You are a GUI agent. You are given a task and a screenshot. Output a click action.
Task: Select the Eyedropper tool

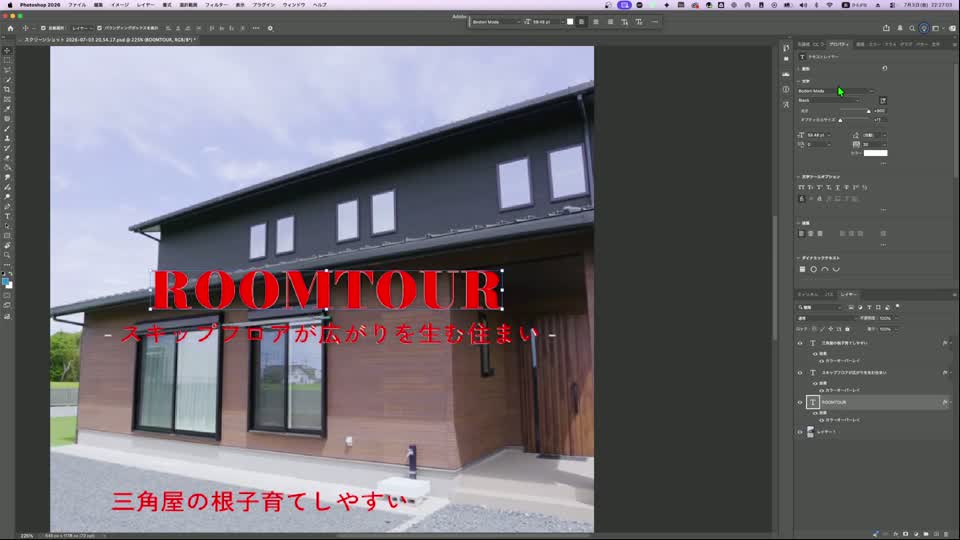pyautogui.click(x=7, y=109)
